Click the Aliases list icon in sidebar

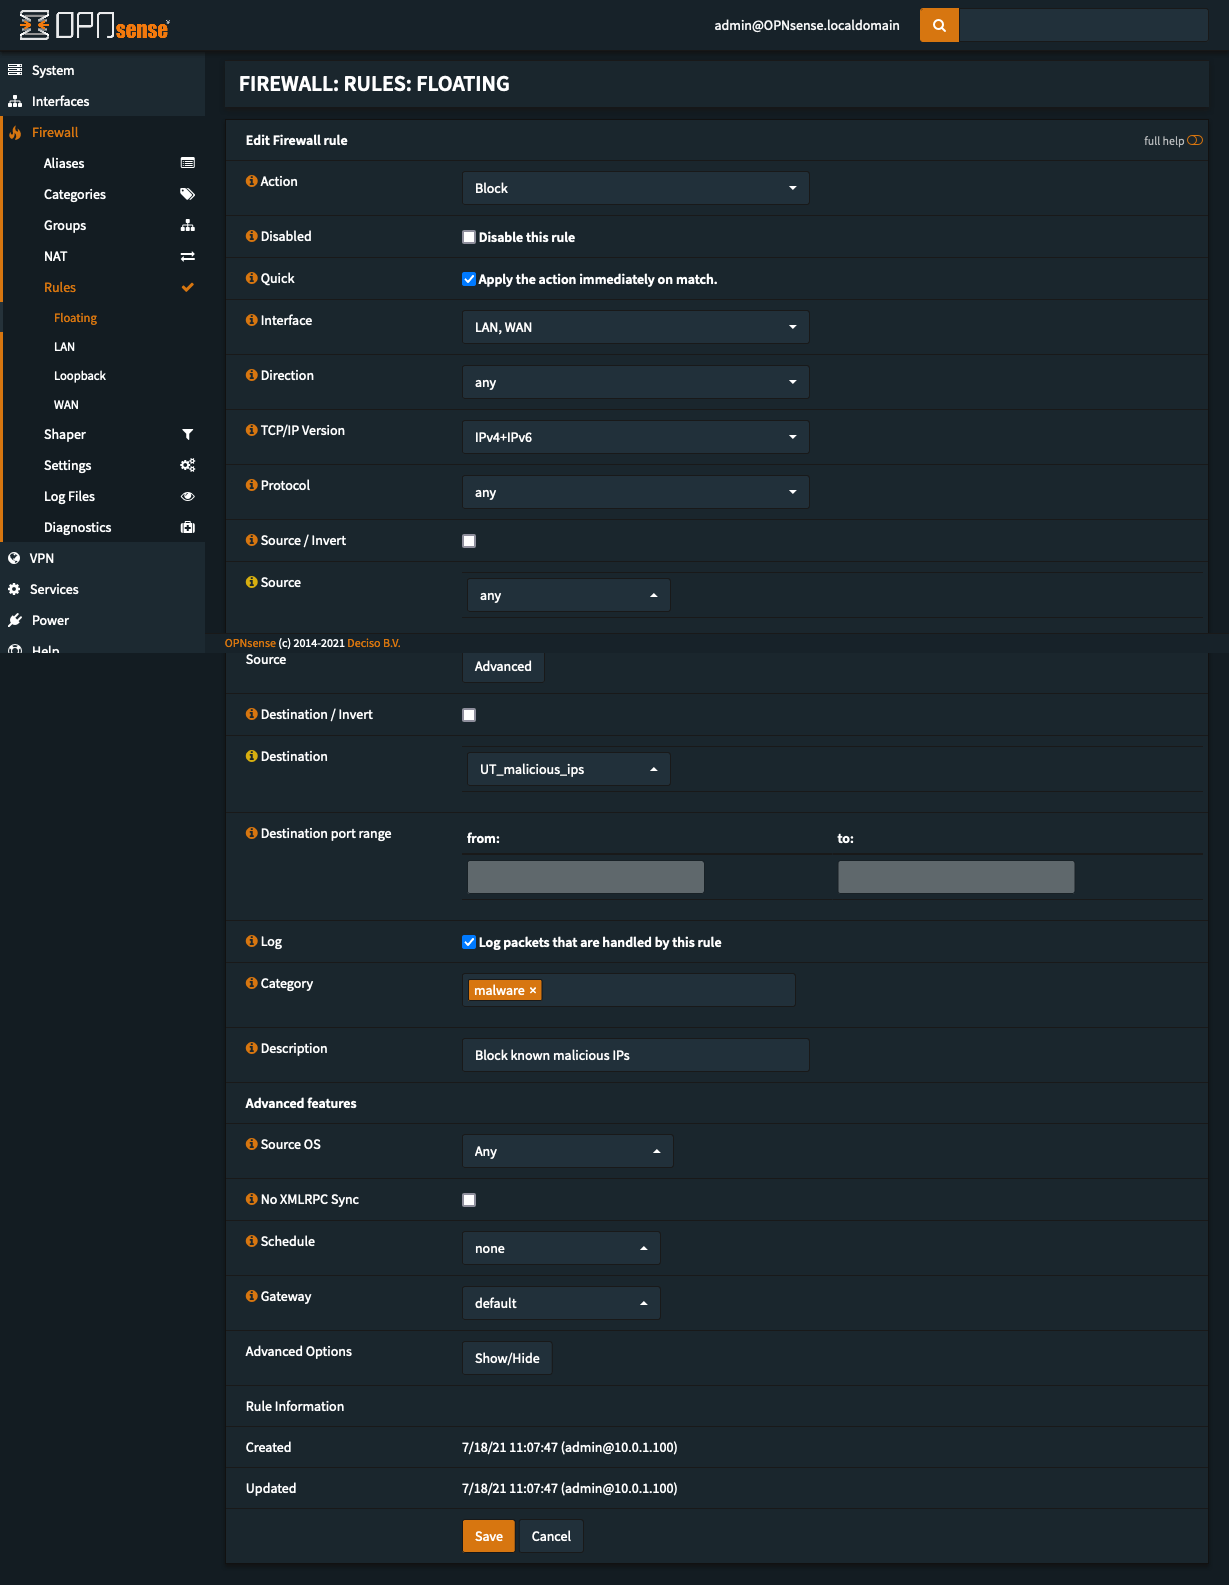(187, 163)
